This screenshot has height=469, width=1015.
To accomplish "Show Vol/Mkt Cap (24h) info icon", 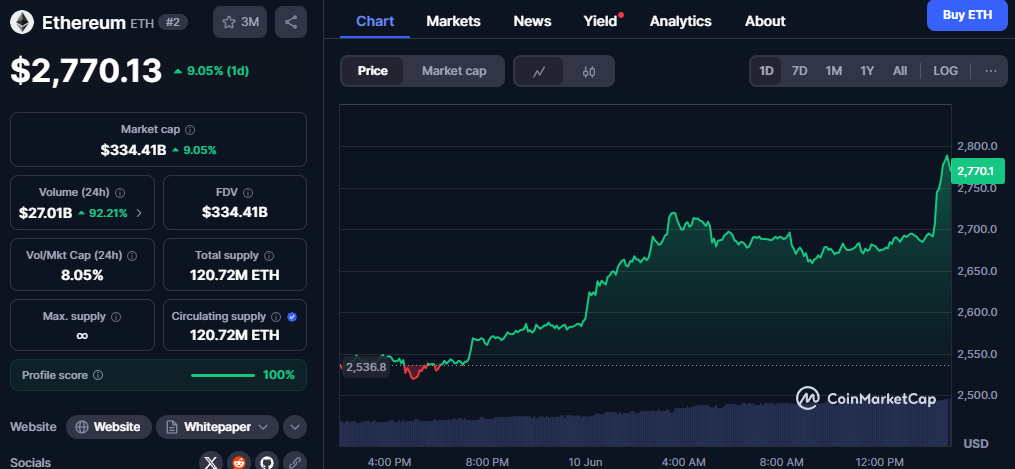I will [132, 256].
